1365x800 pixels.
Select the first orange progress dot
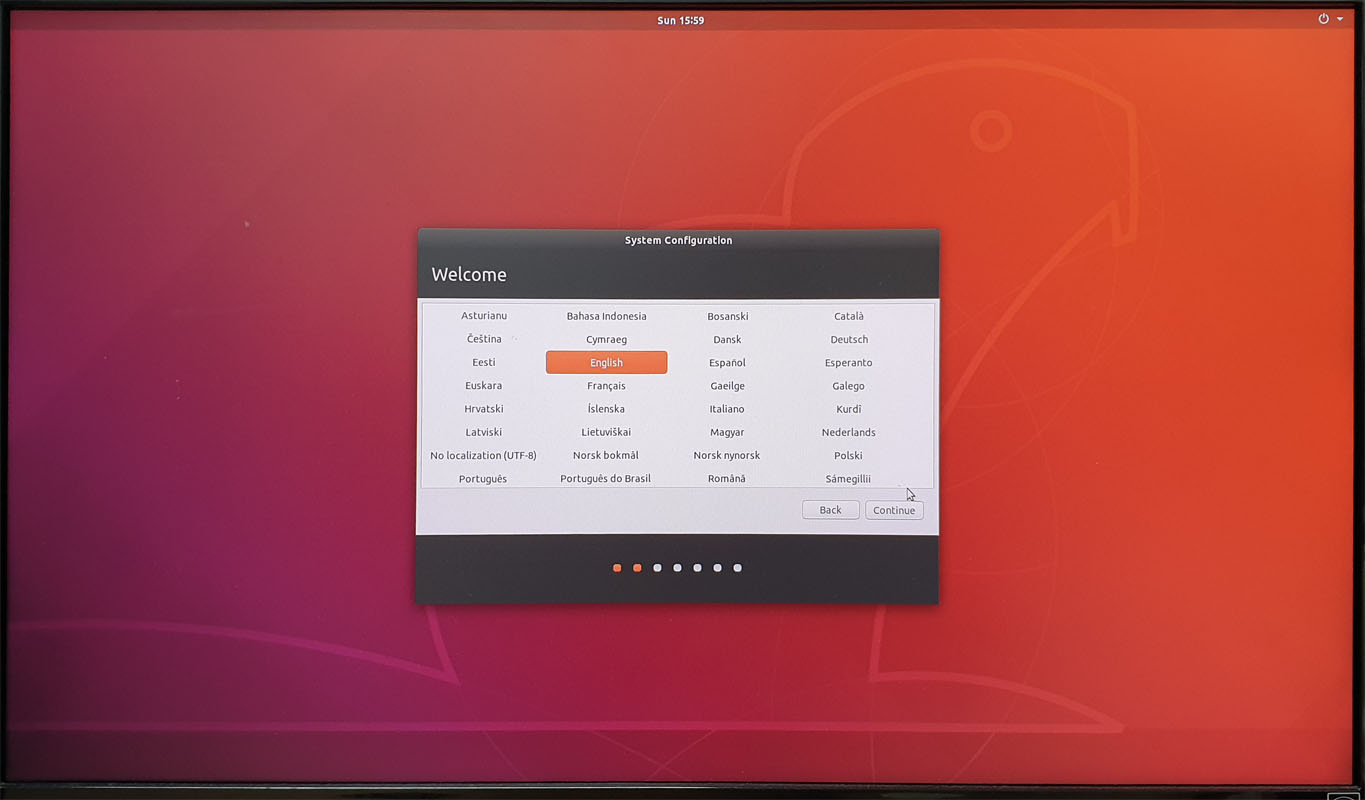pyautogui.click(x=617, y=568)
